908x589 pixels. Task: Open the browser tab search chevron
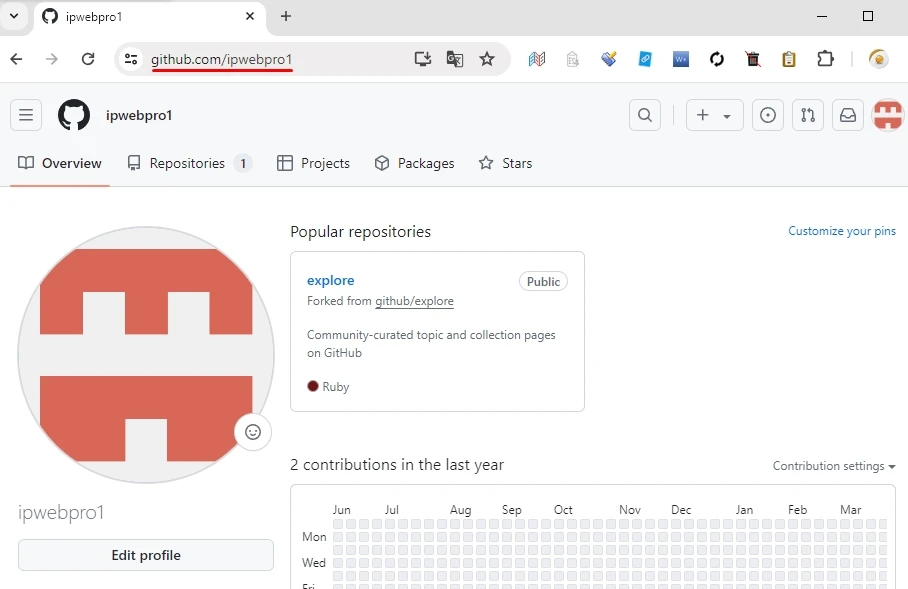pos(14,16)
